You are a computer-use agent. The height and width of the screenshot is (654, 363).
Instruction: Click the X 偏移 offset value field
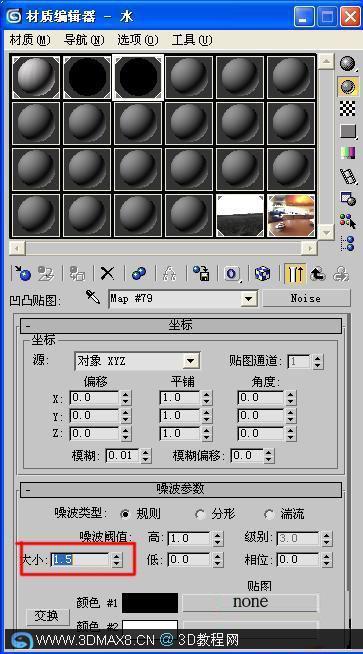(x=94, y=397)
